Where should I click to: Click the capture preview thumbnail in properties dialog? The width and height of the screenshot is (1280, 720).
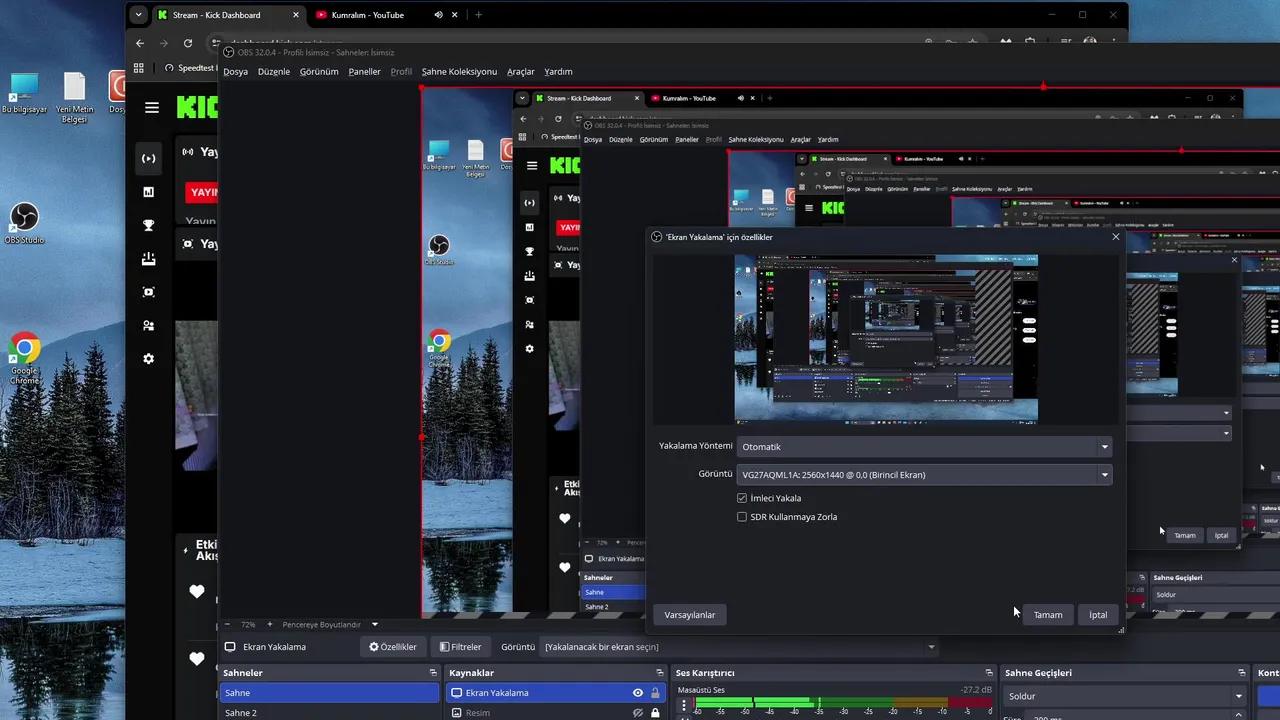[x=886, y=339]
